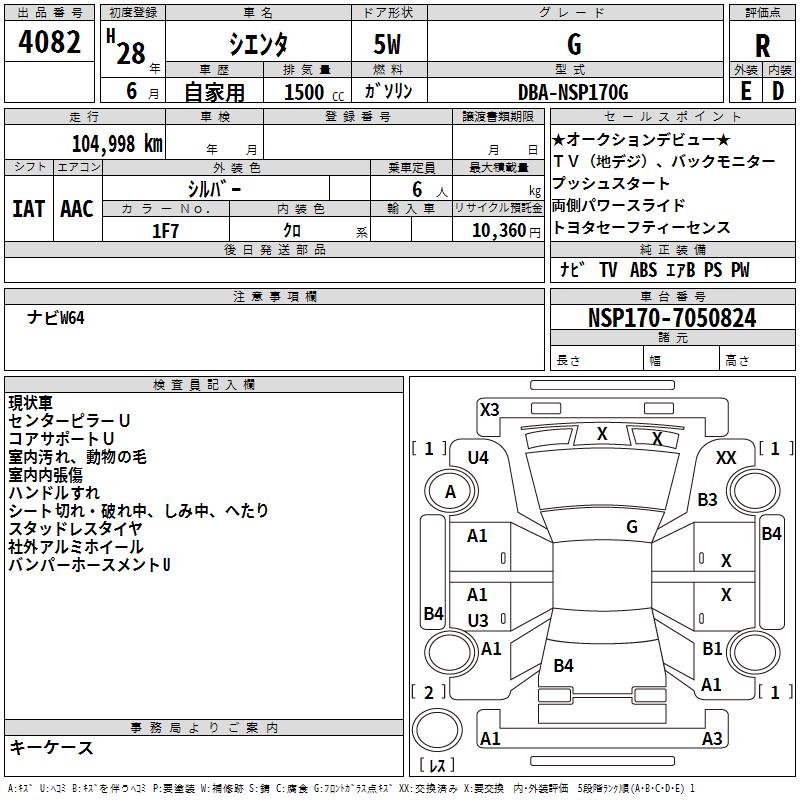
Task: Select the overall grade R value
Action: click(762, 46)
